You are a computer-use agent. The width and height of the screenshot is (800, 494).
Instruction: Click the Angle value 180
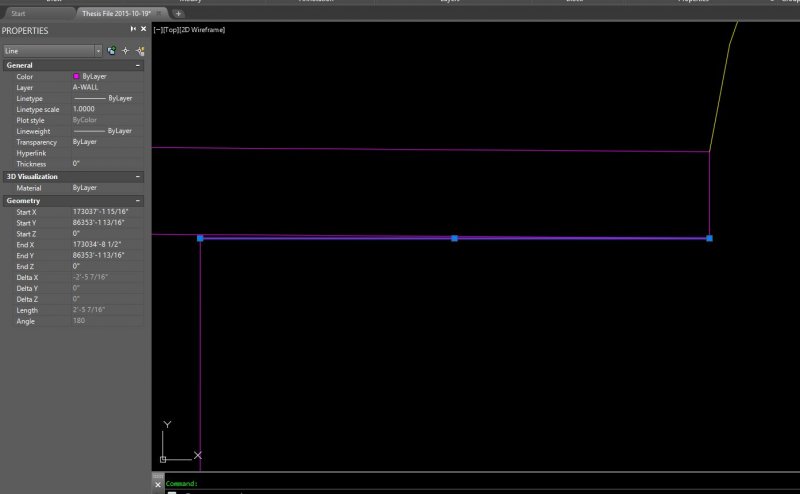108,321
